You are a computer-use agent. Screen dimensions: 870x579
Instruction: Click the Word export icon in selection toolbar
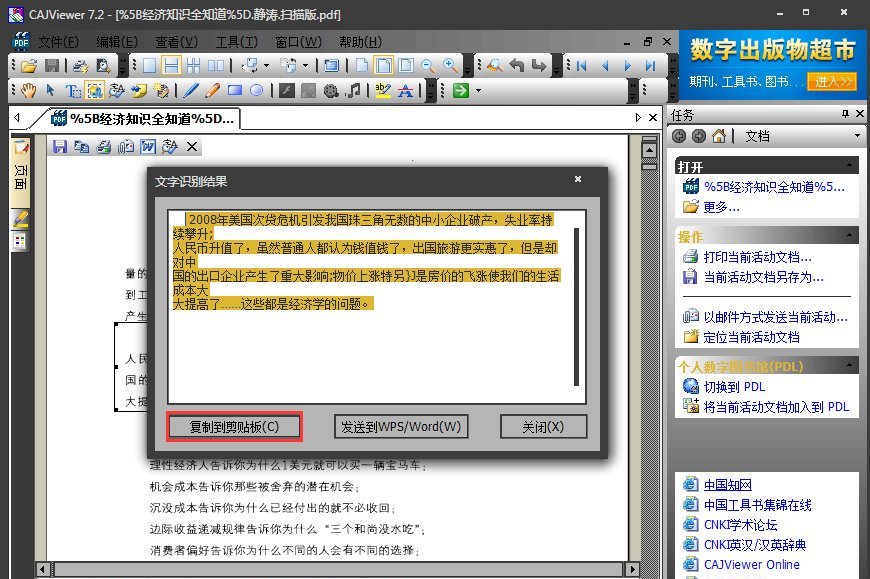coord(148,146)
